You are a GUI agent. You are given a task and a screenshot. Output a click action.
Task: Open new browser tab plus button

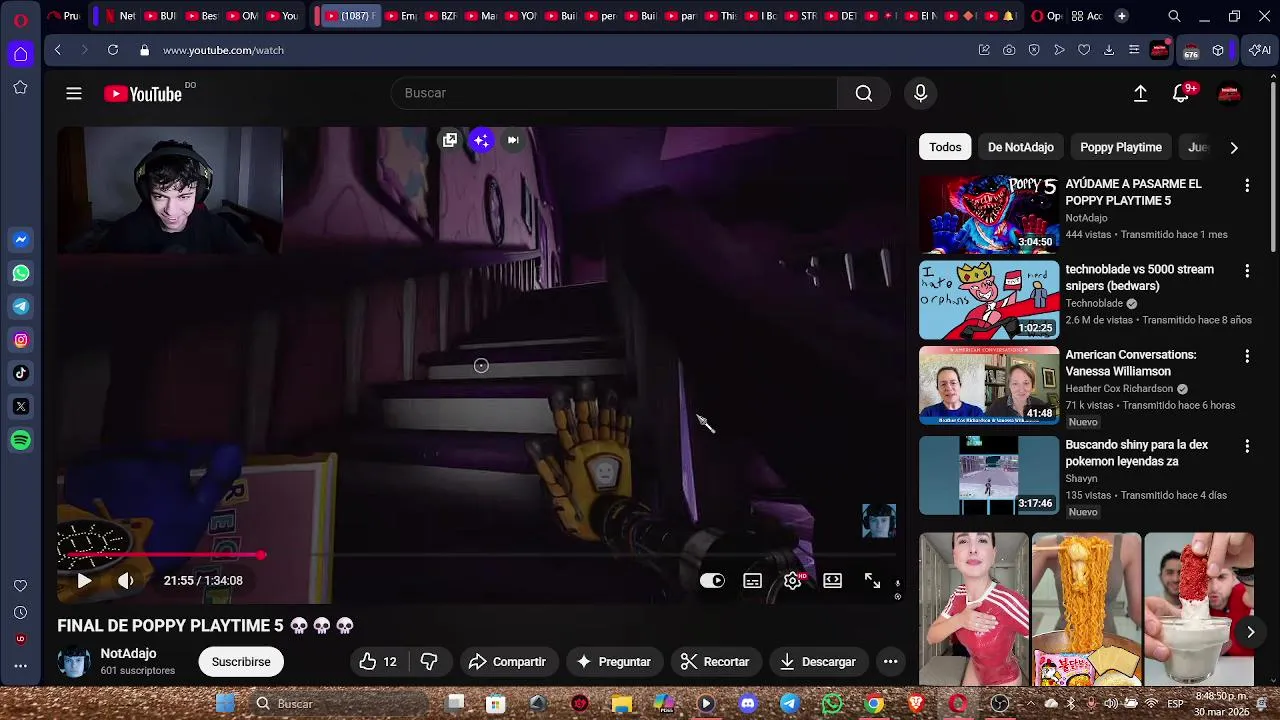coord(1121,16)
